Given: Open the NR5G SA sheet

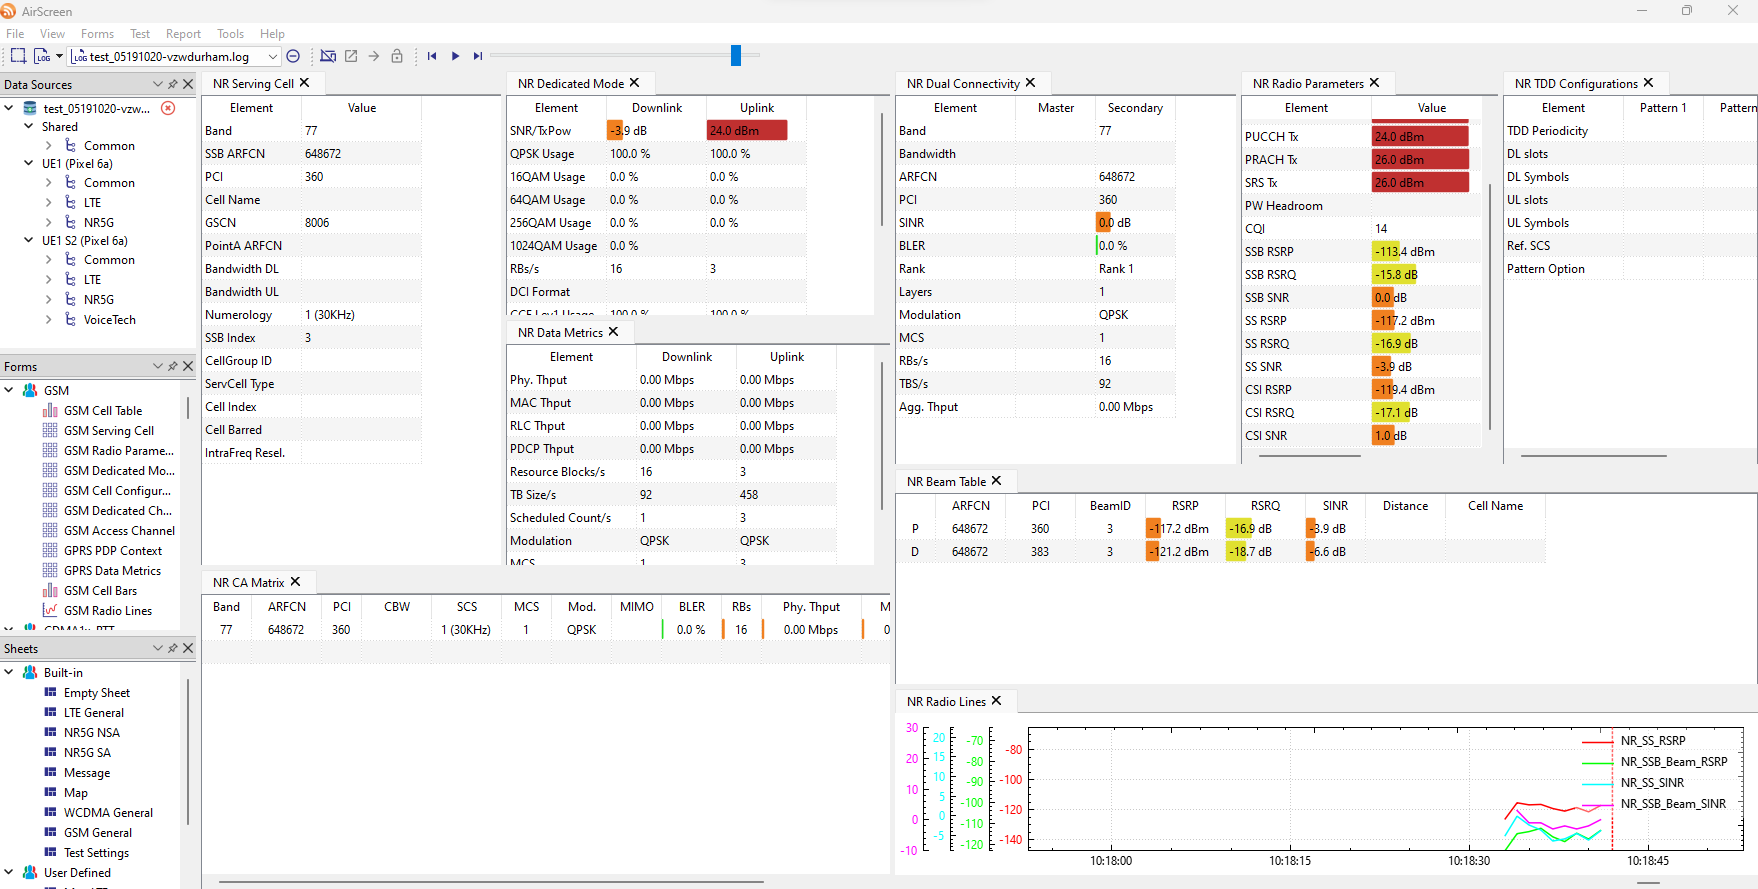Looking at the screenshot, I should [87, 753].
